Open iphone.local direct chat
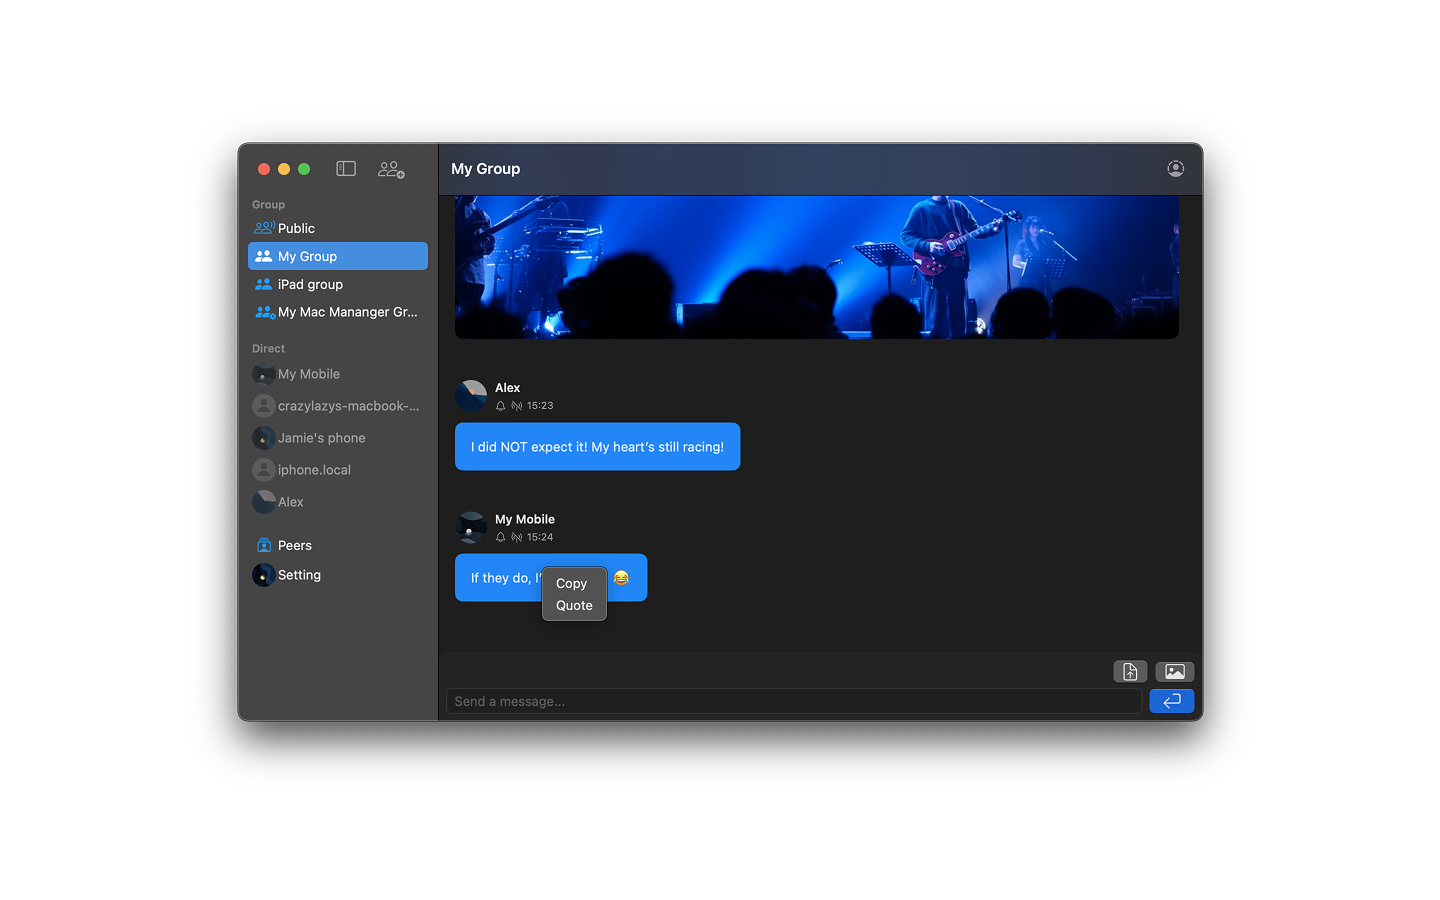This screenshot has height=900, width=1440. pyautogui.click(x=338, y=470)
